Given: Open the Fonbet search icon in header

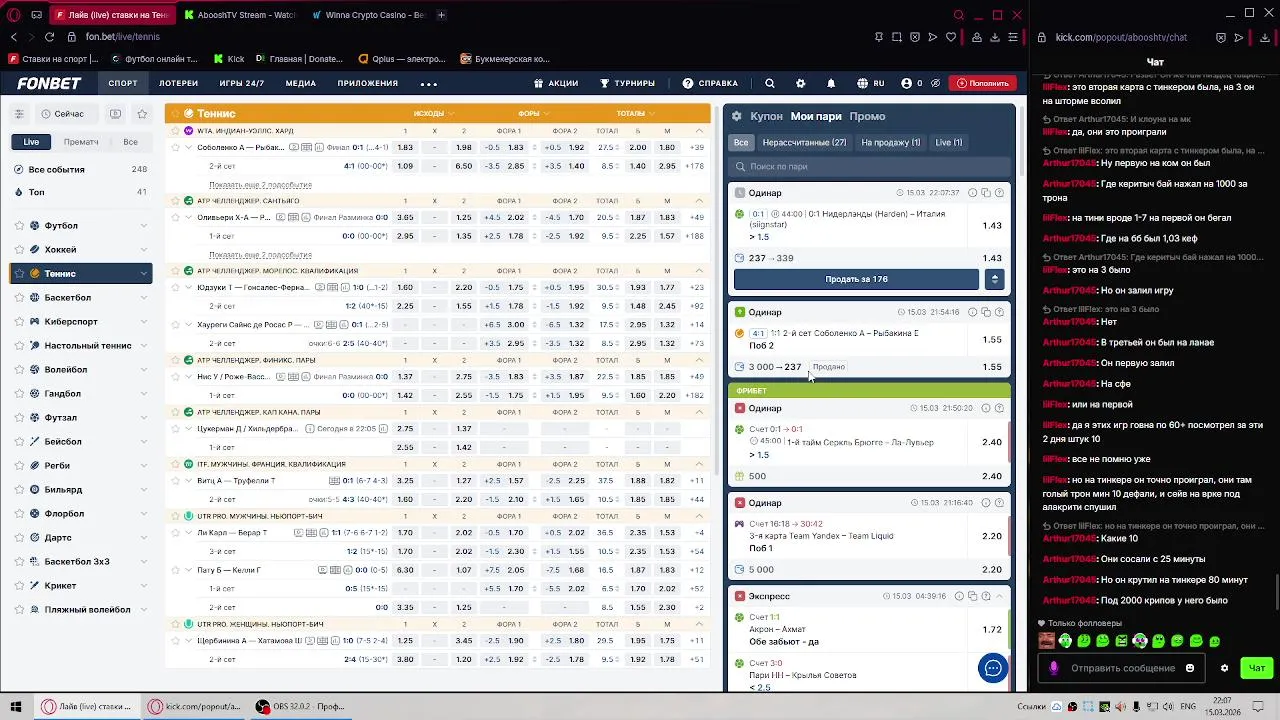Looking at the screenshot, I should tap(769, 83).
